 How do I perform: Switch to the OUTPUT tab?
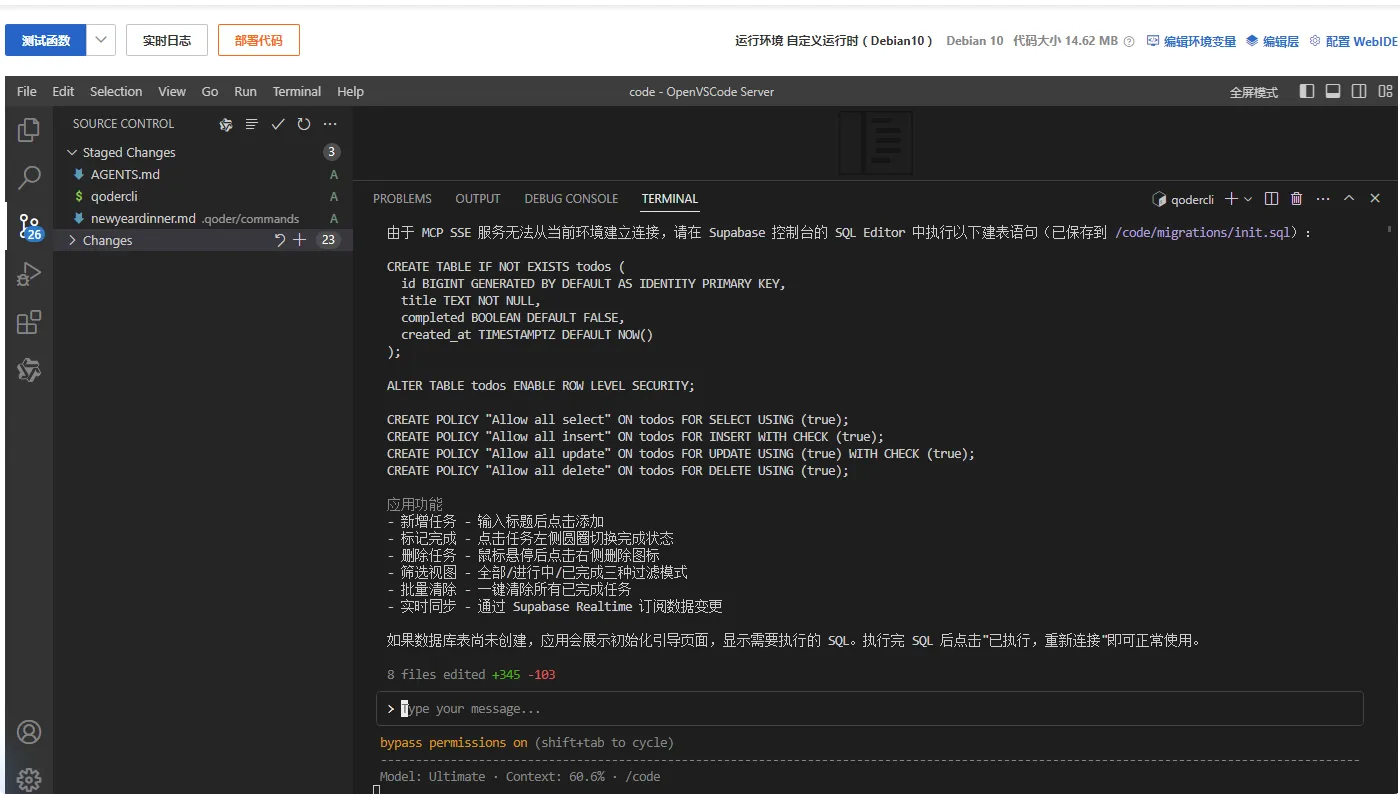(477, 199)
